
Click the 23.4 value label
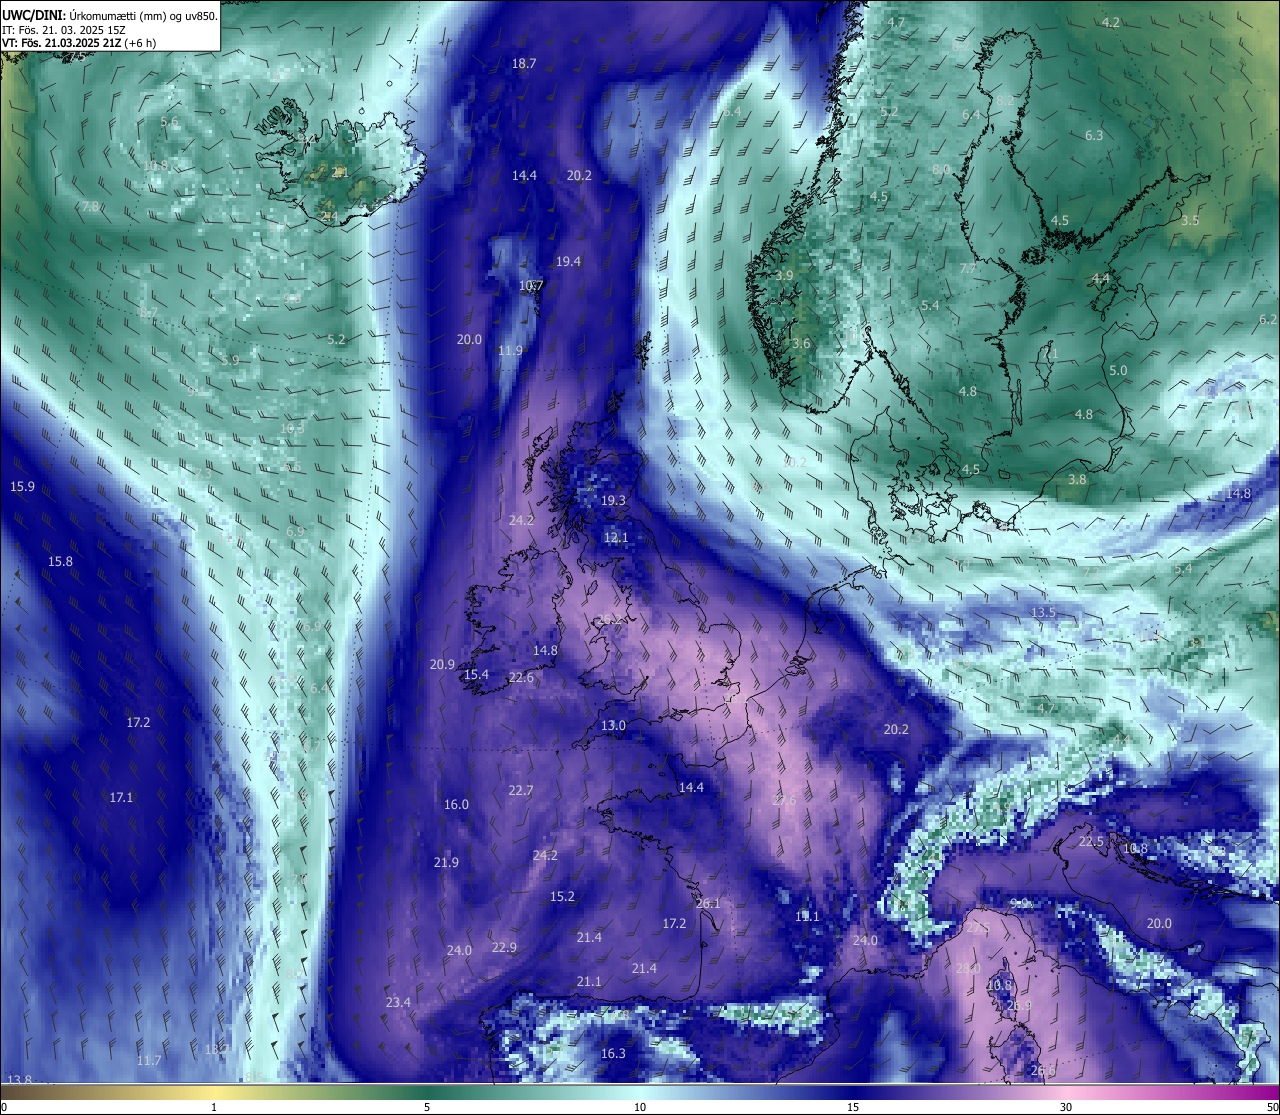398,1003
